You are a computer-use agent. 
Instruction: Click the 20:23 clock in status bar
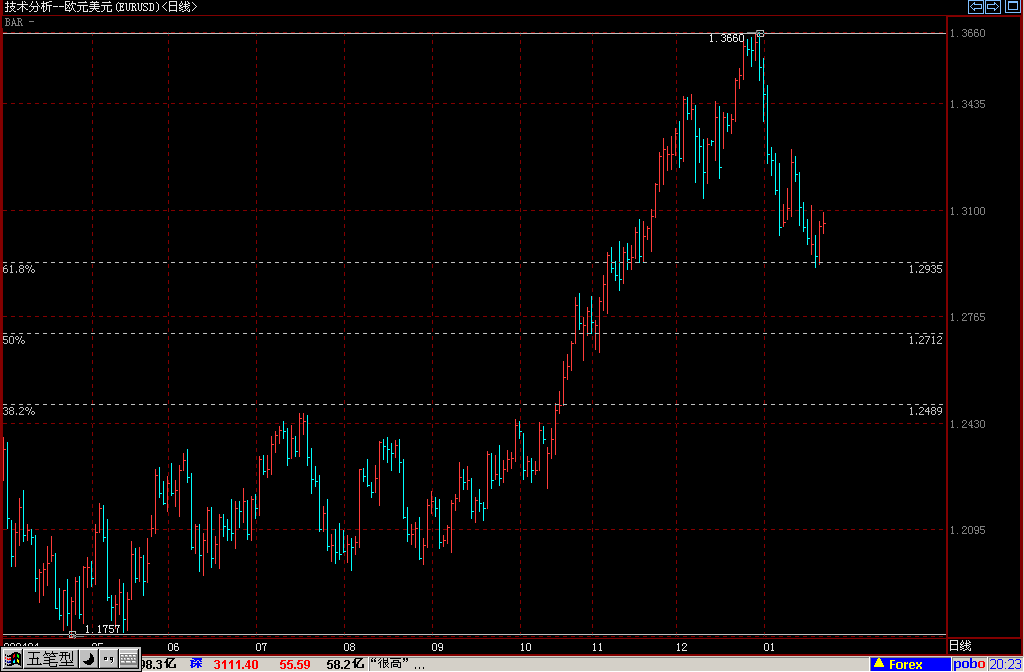(x=1005, y=664)
